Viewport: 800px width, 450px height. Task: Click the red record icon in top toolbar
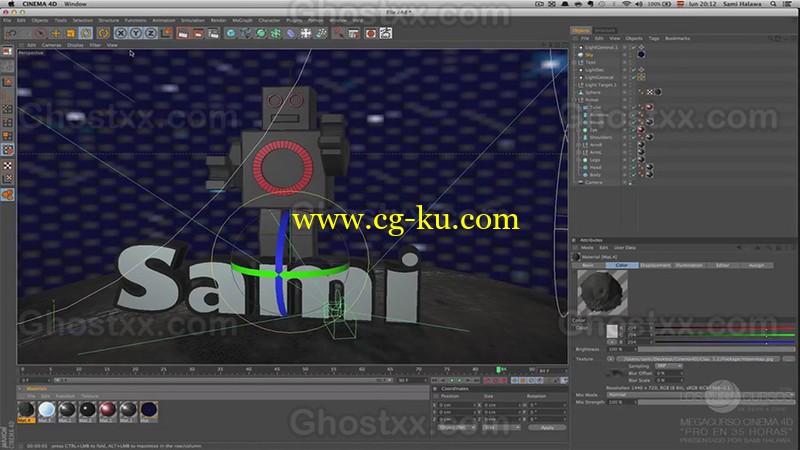click(370, 33)
